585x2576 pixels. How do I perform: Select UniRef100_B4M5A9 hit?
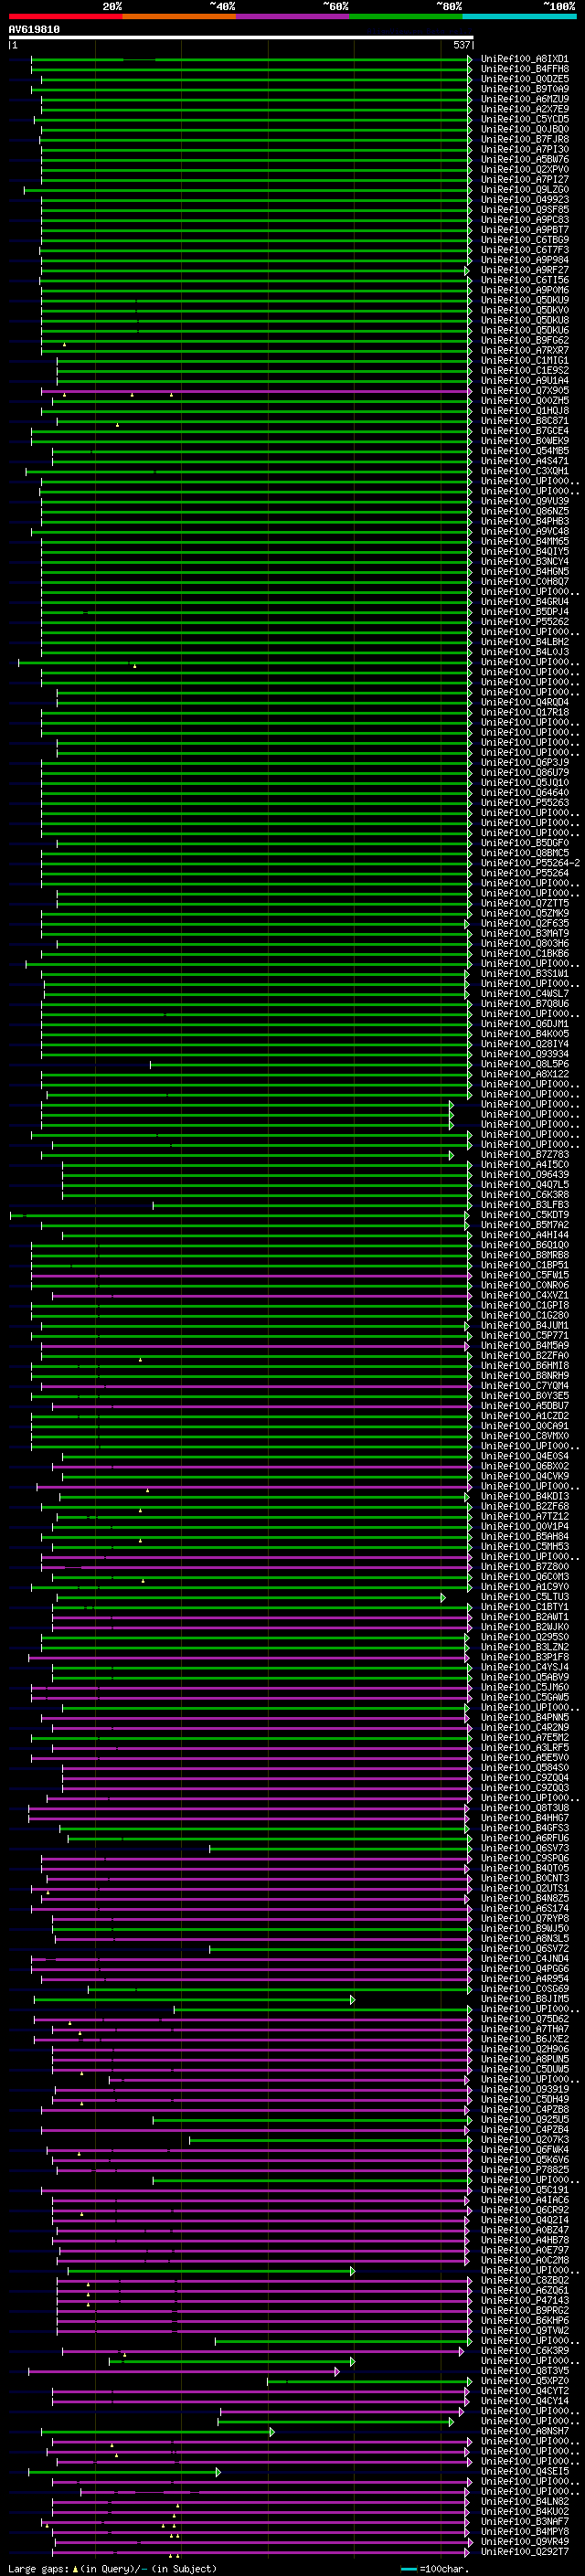click(x=524, y=1345)
